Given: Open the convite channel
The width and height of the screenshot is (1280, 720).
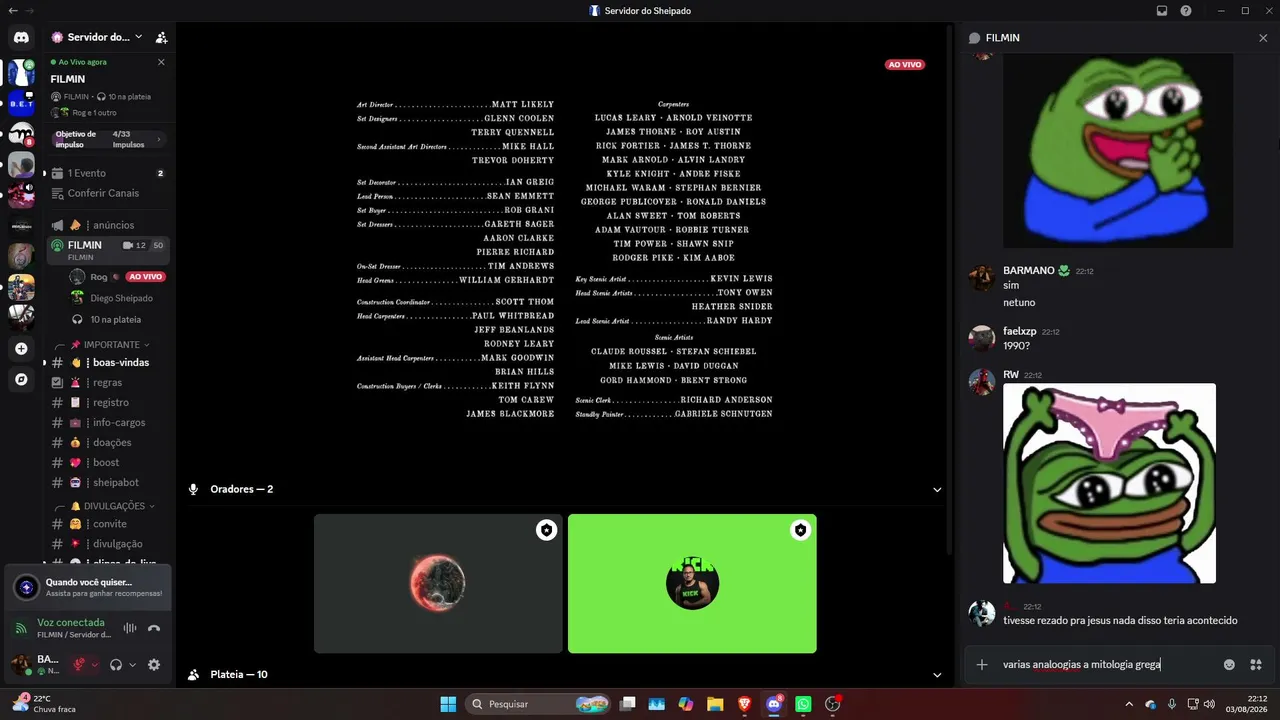Looking at the screenshot, I should click(x=109, y=524).
